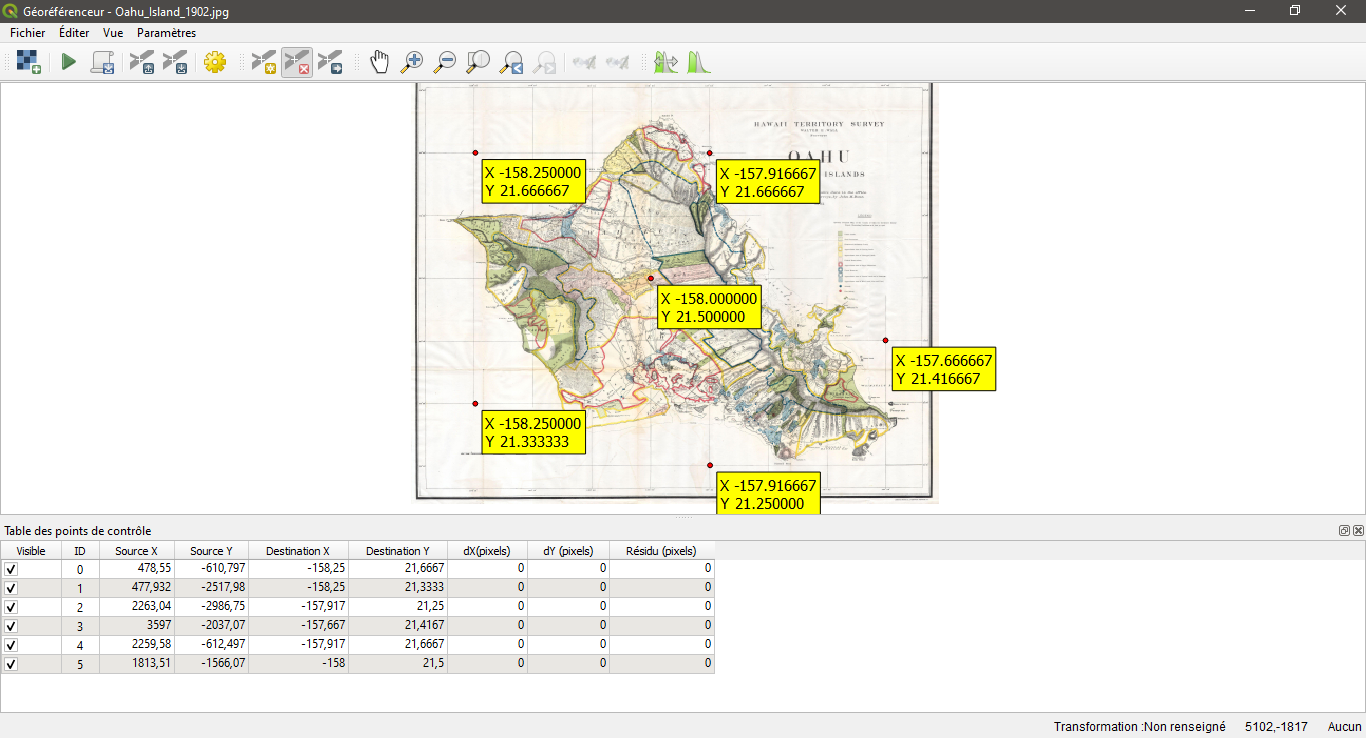Click Source Y cell -1566,07
Viewport: 1366px width, 738px height.
(212, 664)
